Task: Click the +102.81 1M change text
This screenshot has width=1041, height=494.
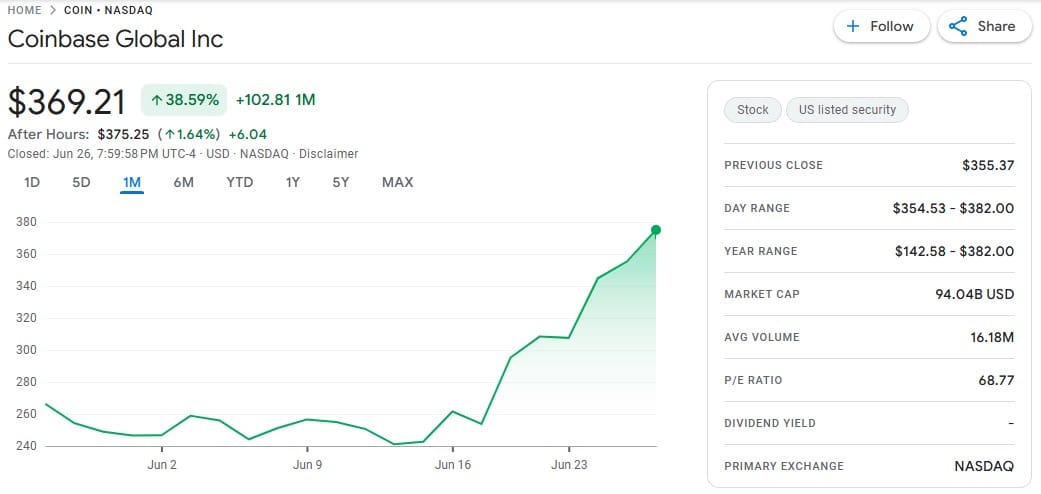Action: (276, 100)
